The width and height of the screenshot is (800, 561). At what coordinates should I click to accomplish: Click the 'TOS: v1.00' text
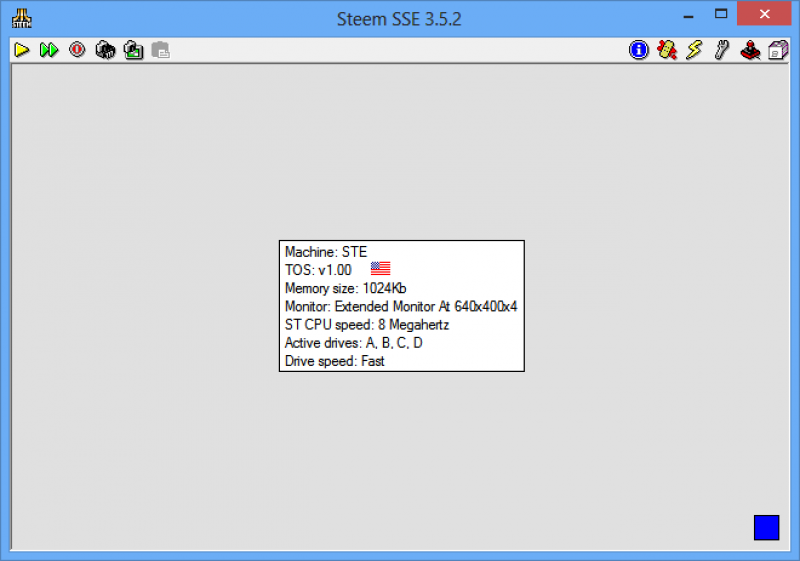click(x=318, y=270)
